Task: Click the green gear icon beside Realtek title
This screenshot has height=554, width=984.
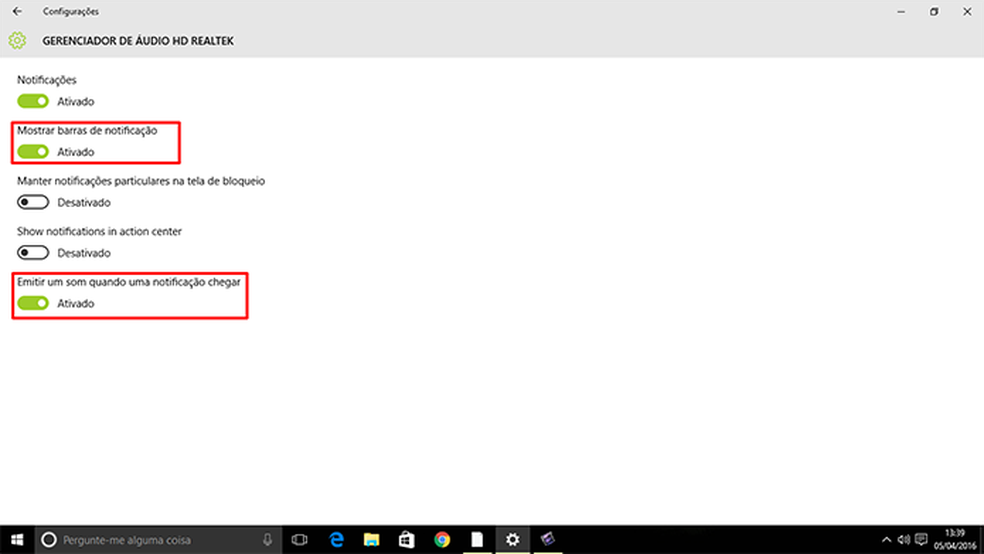Action: pyautogui.click(x=18, y=41)
